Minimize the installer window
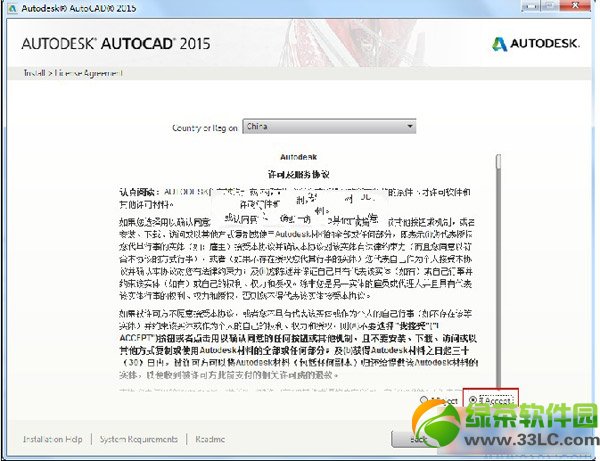Viewport: 600px width, 461px height. click(x=530, y=6)
